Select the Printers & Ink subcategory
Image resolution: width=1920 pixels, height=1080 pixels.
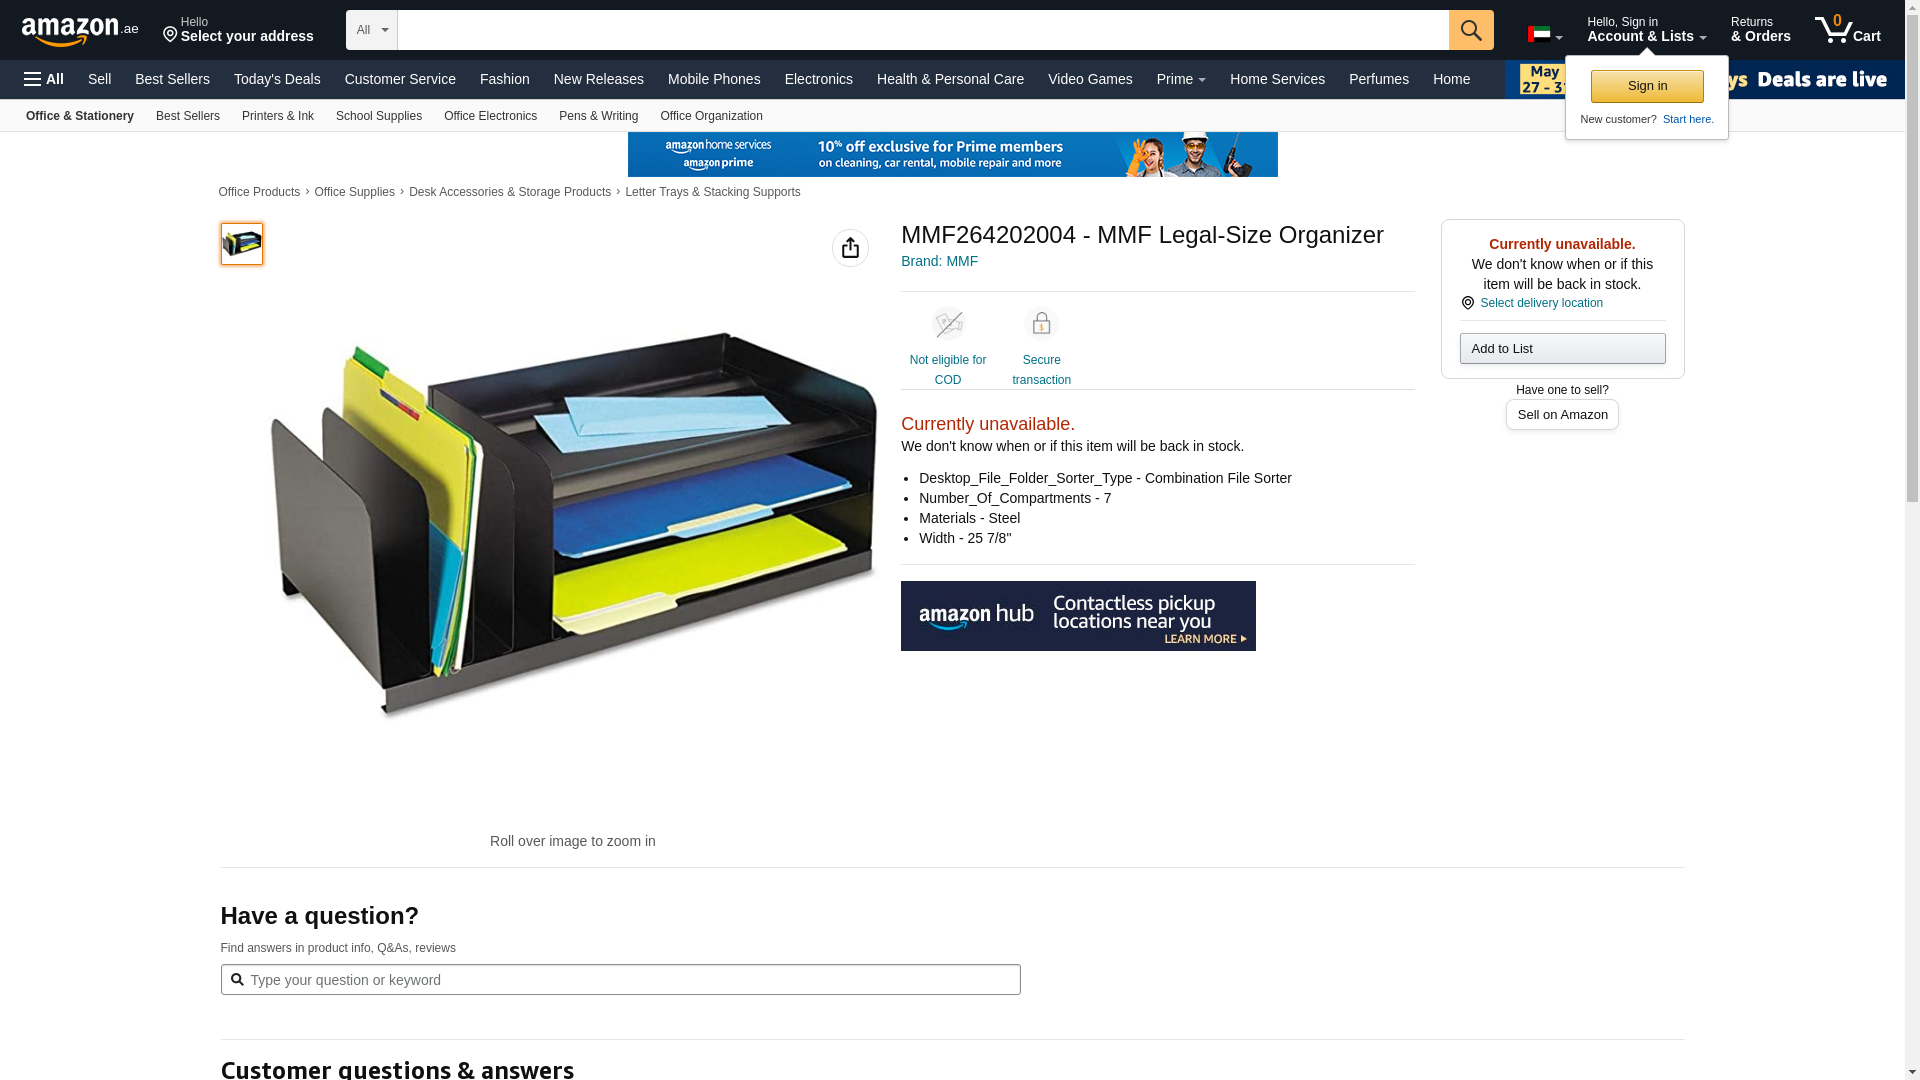point(278,116)
